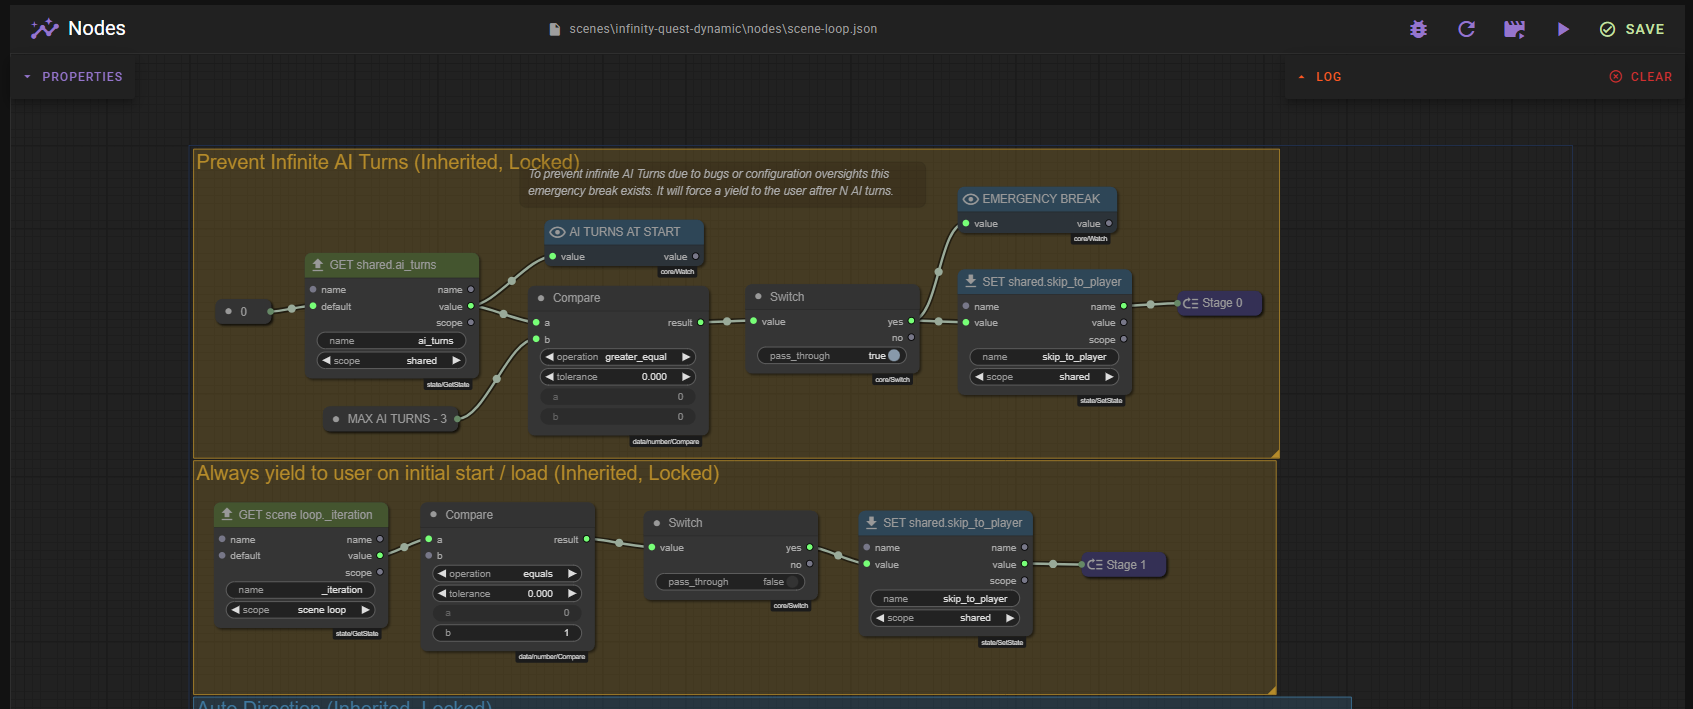Expand the PROPERTIES panel

point(73,77)
